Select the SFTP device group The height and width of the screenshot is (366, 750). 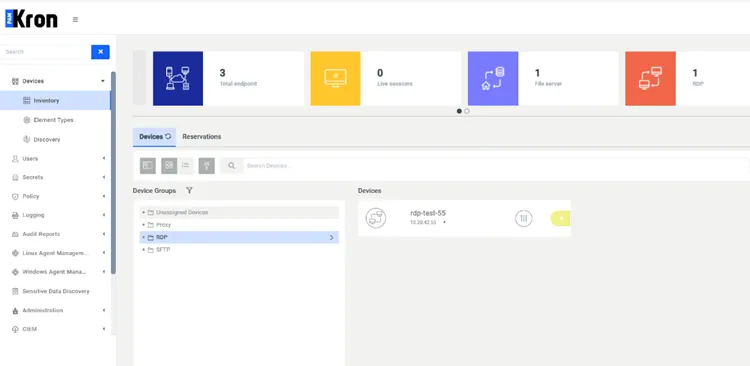239,250
